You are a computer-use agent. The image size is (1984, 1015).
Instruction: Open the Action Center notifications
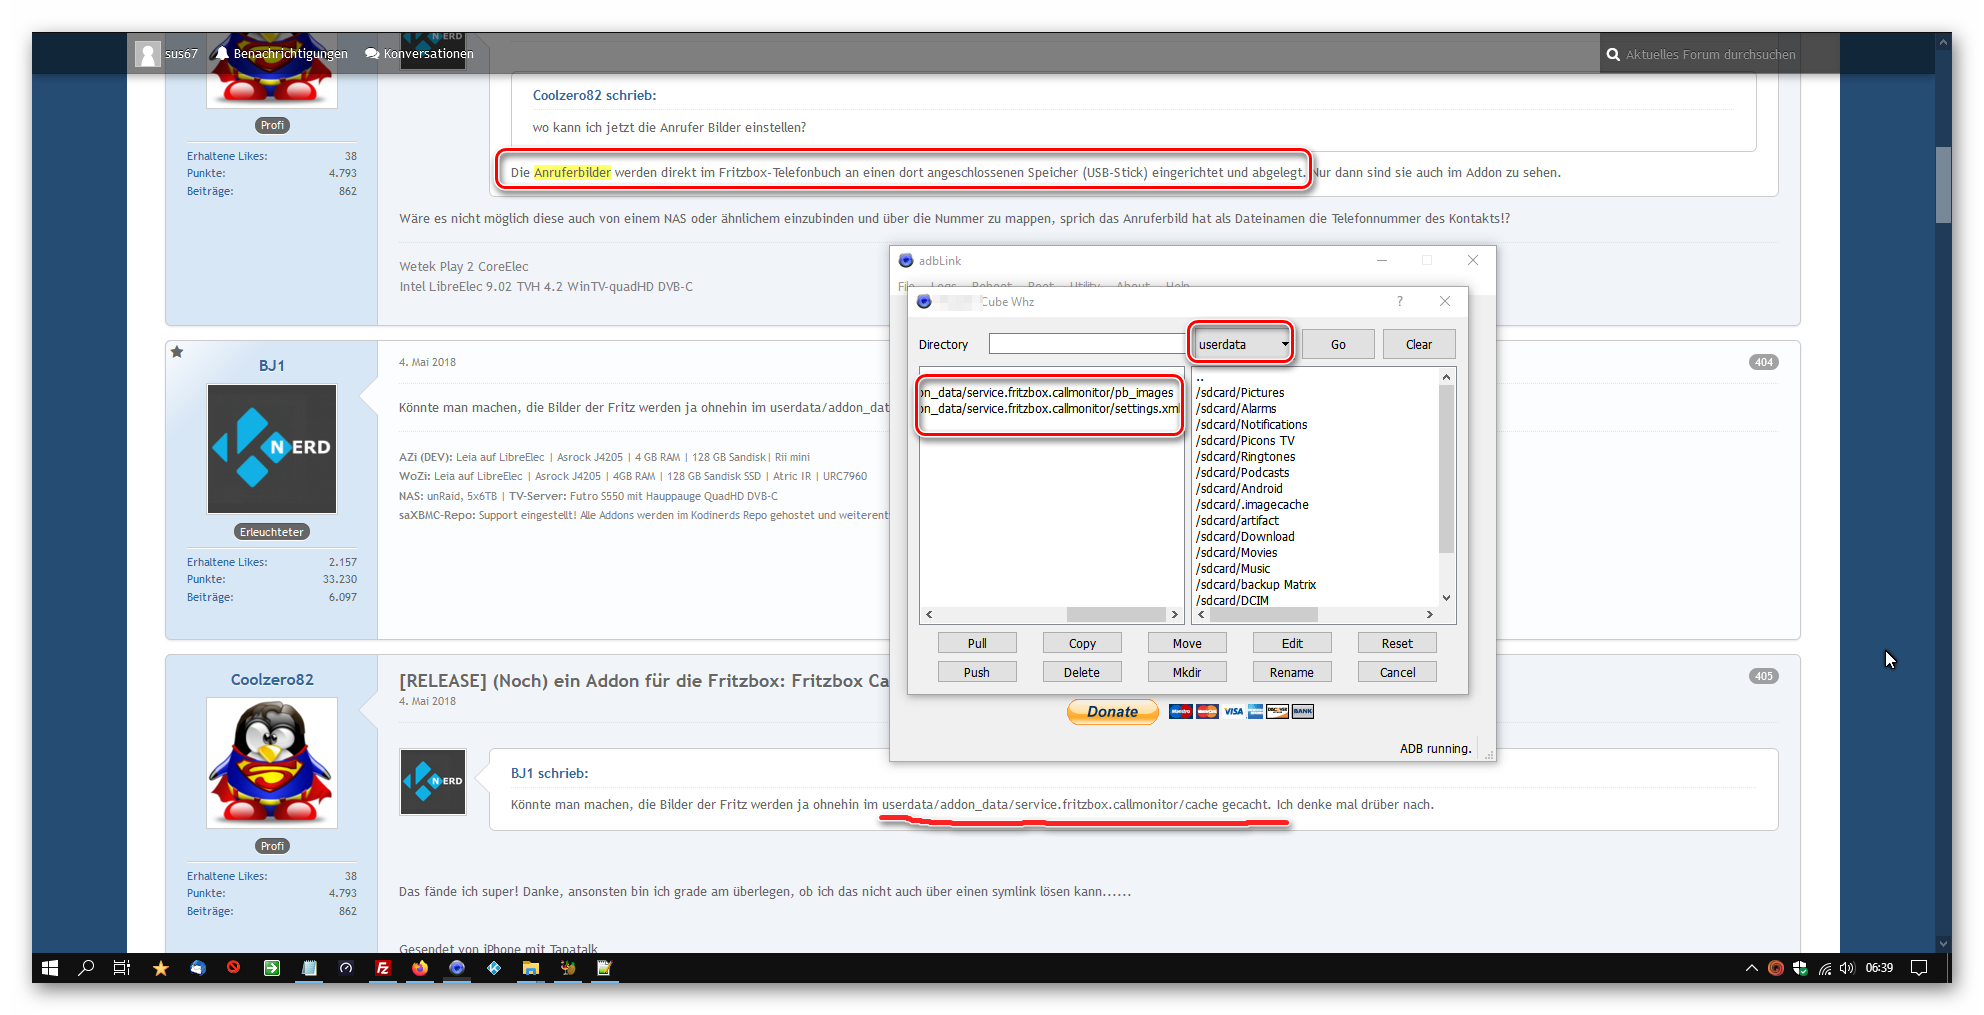[x=1919, y=968]
